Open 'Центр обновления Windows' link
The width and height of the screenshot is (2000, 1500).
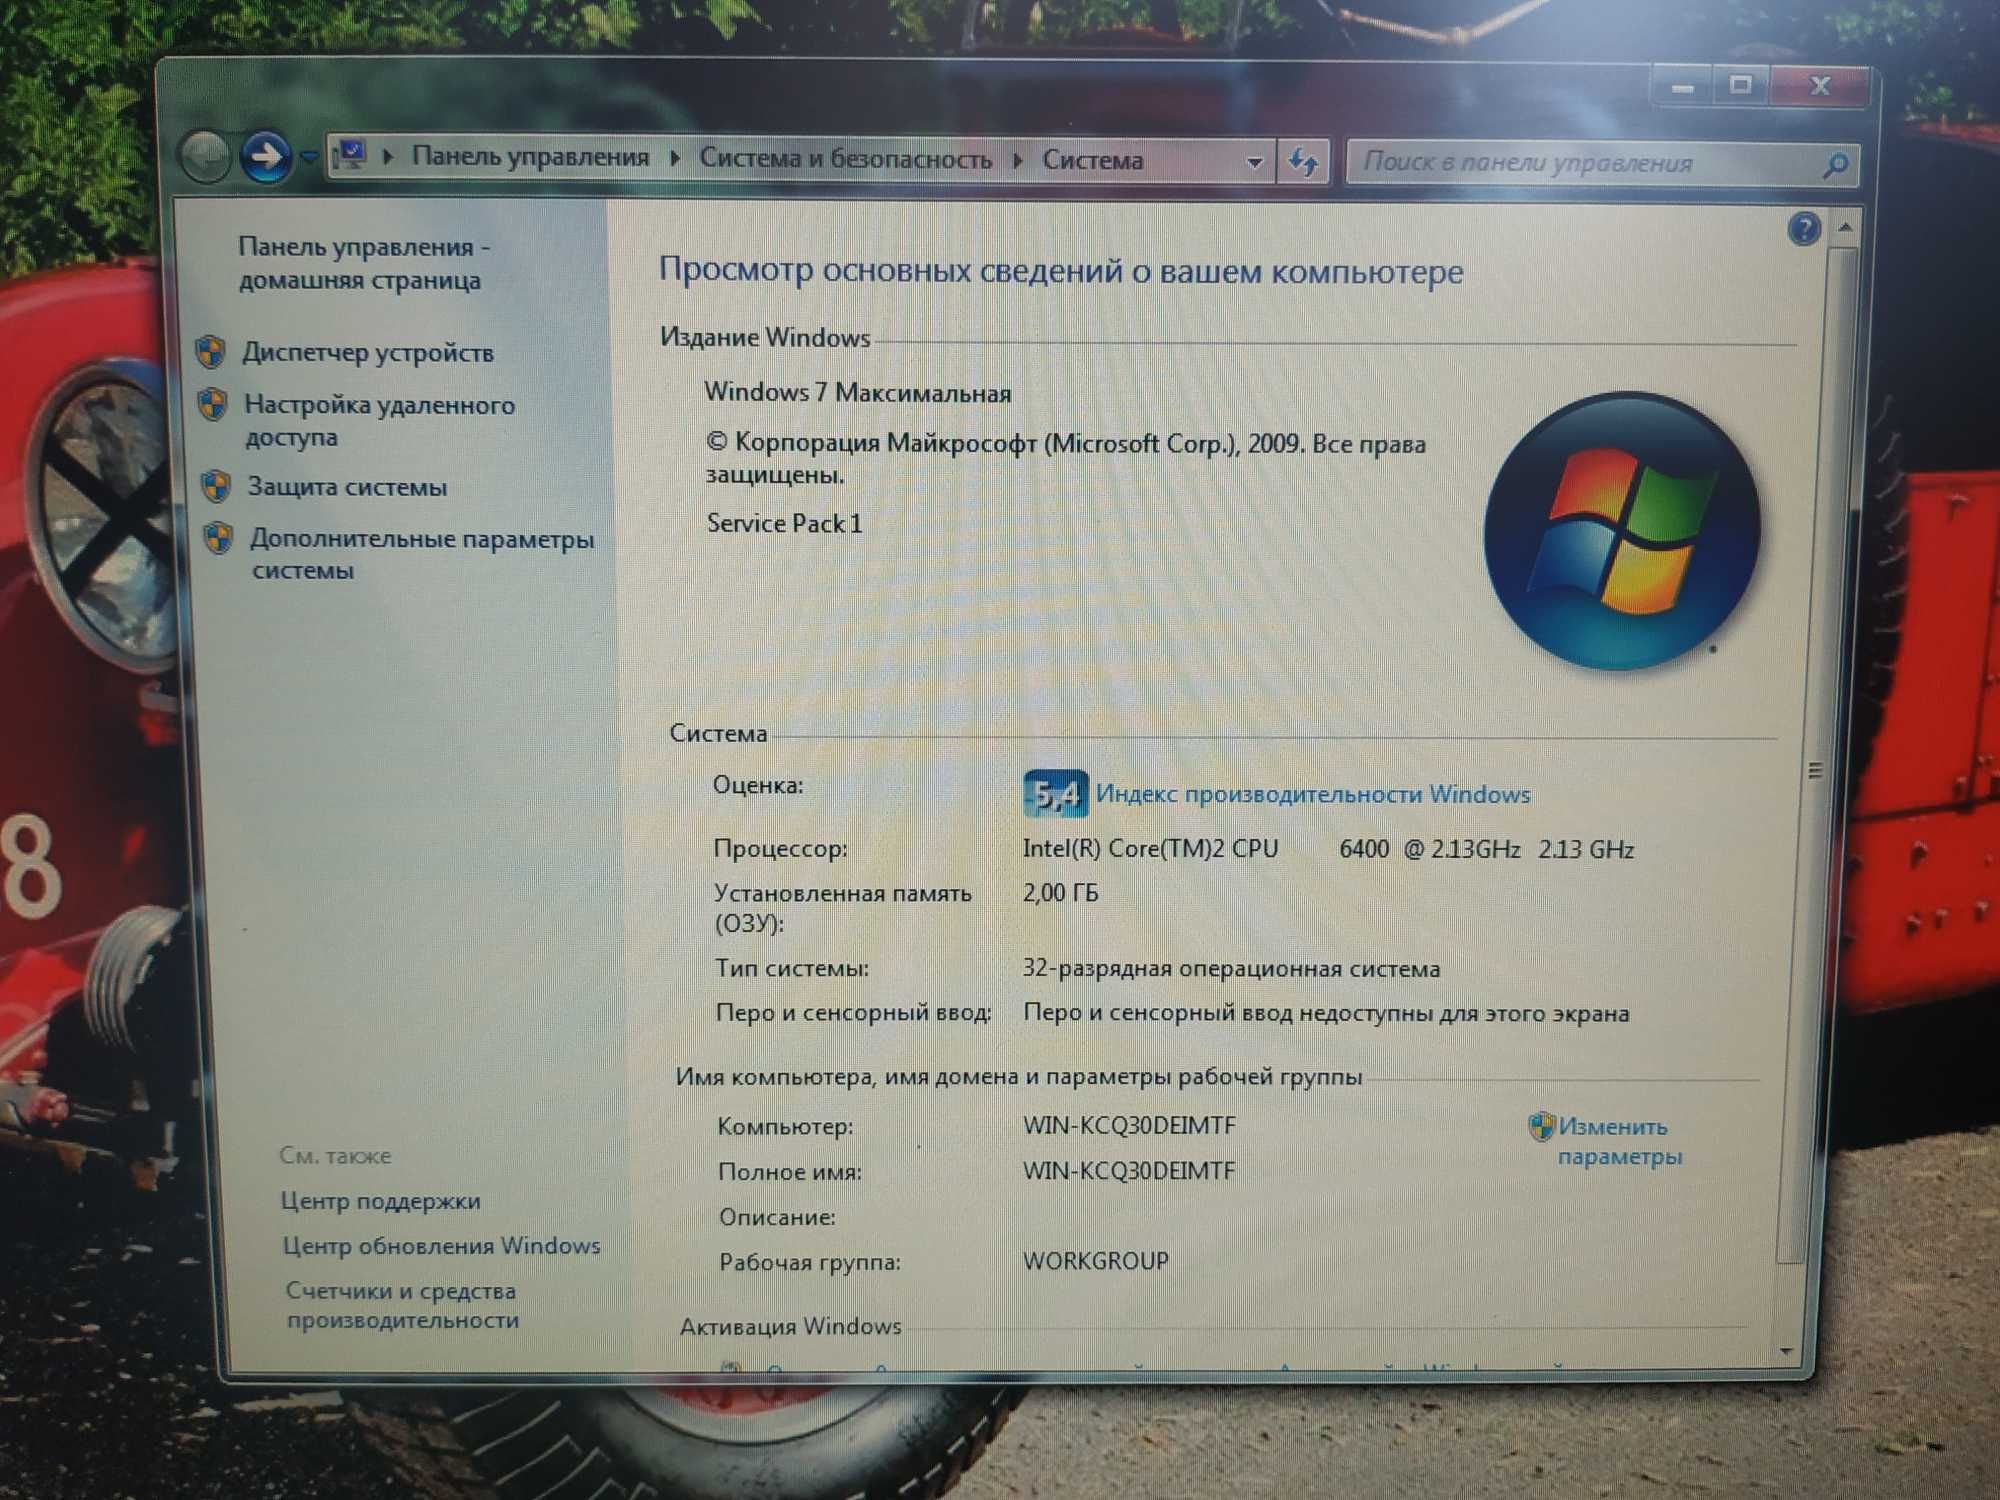[x=441, y=1246]
